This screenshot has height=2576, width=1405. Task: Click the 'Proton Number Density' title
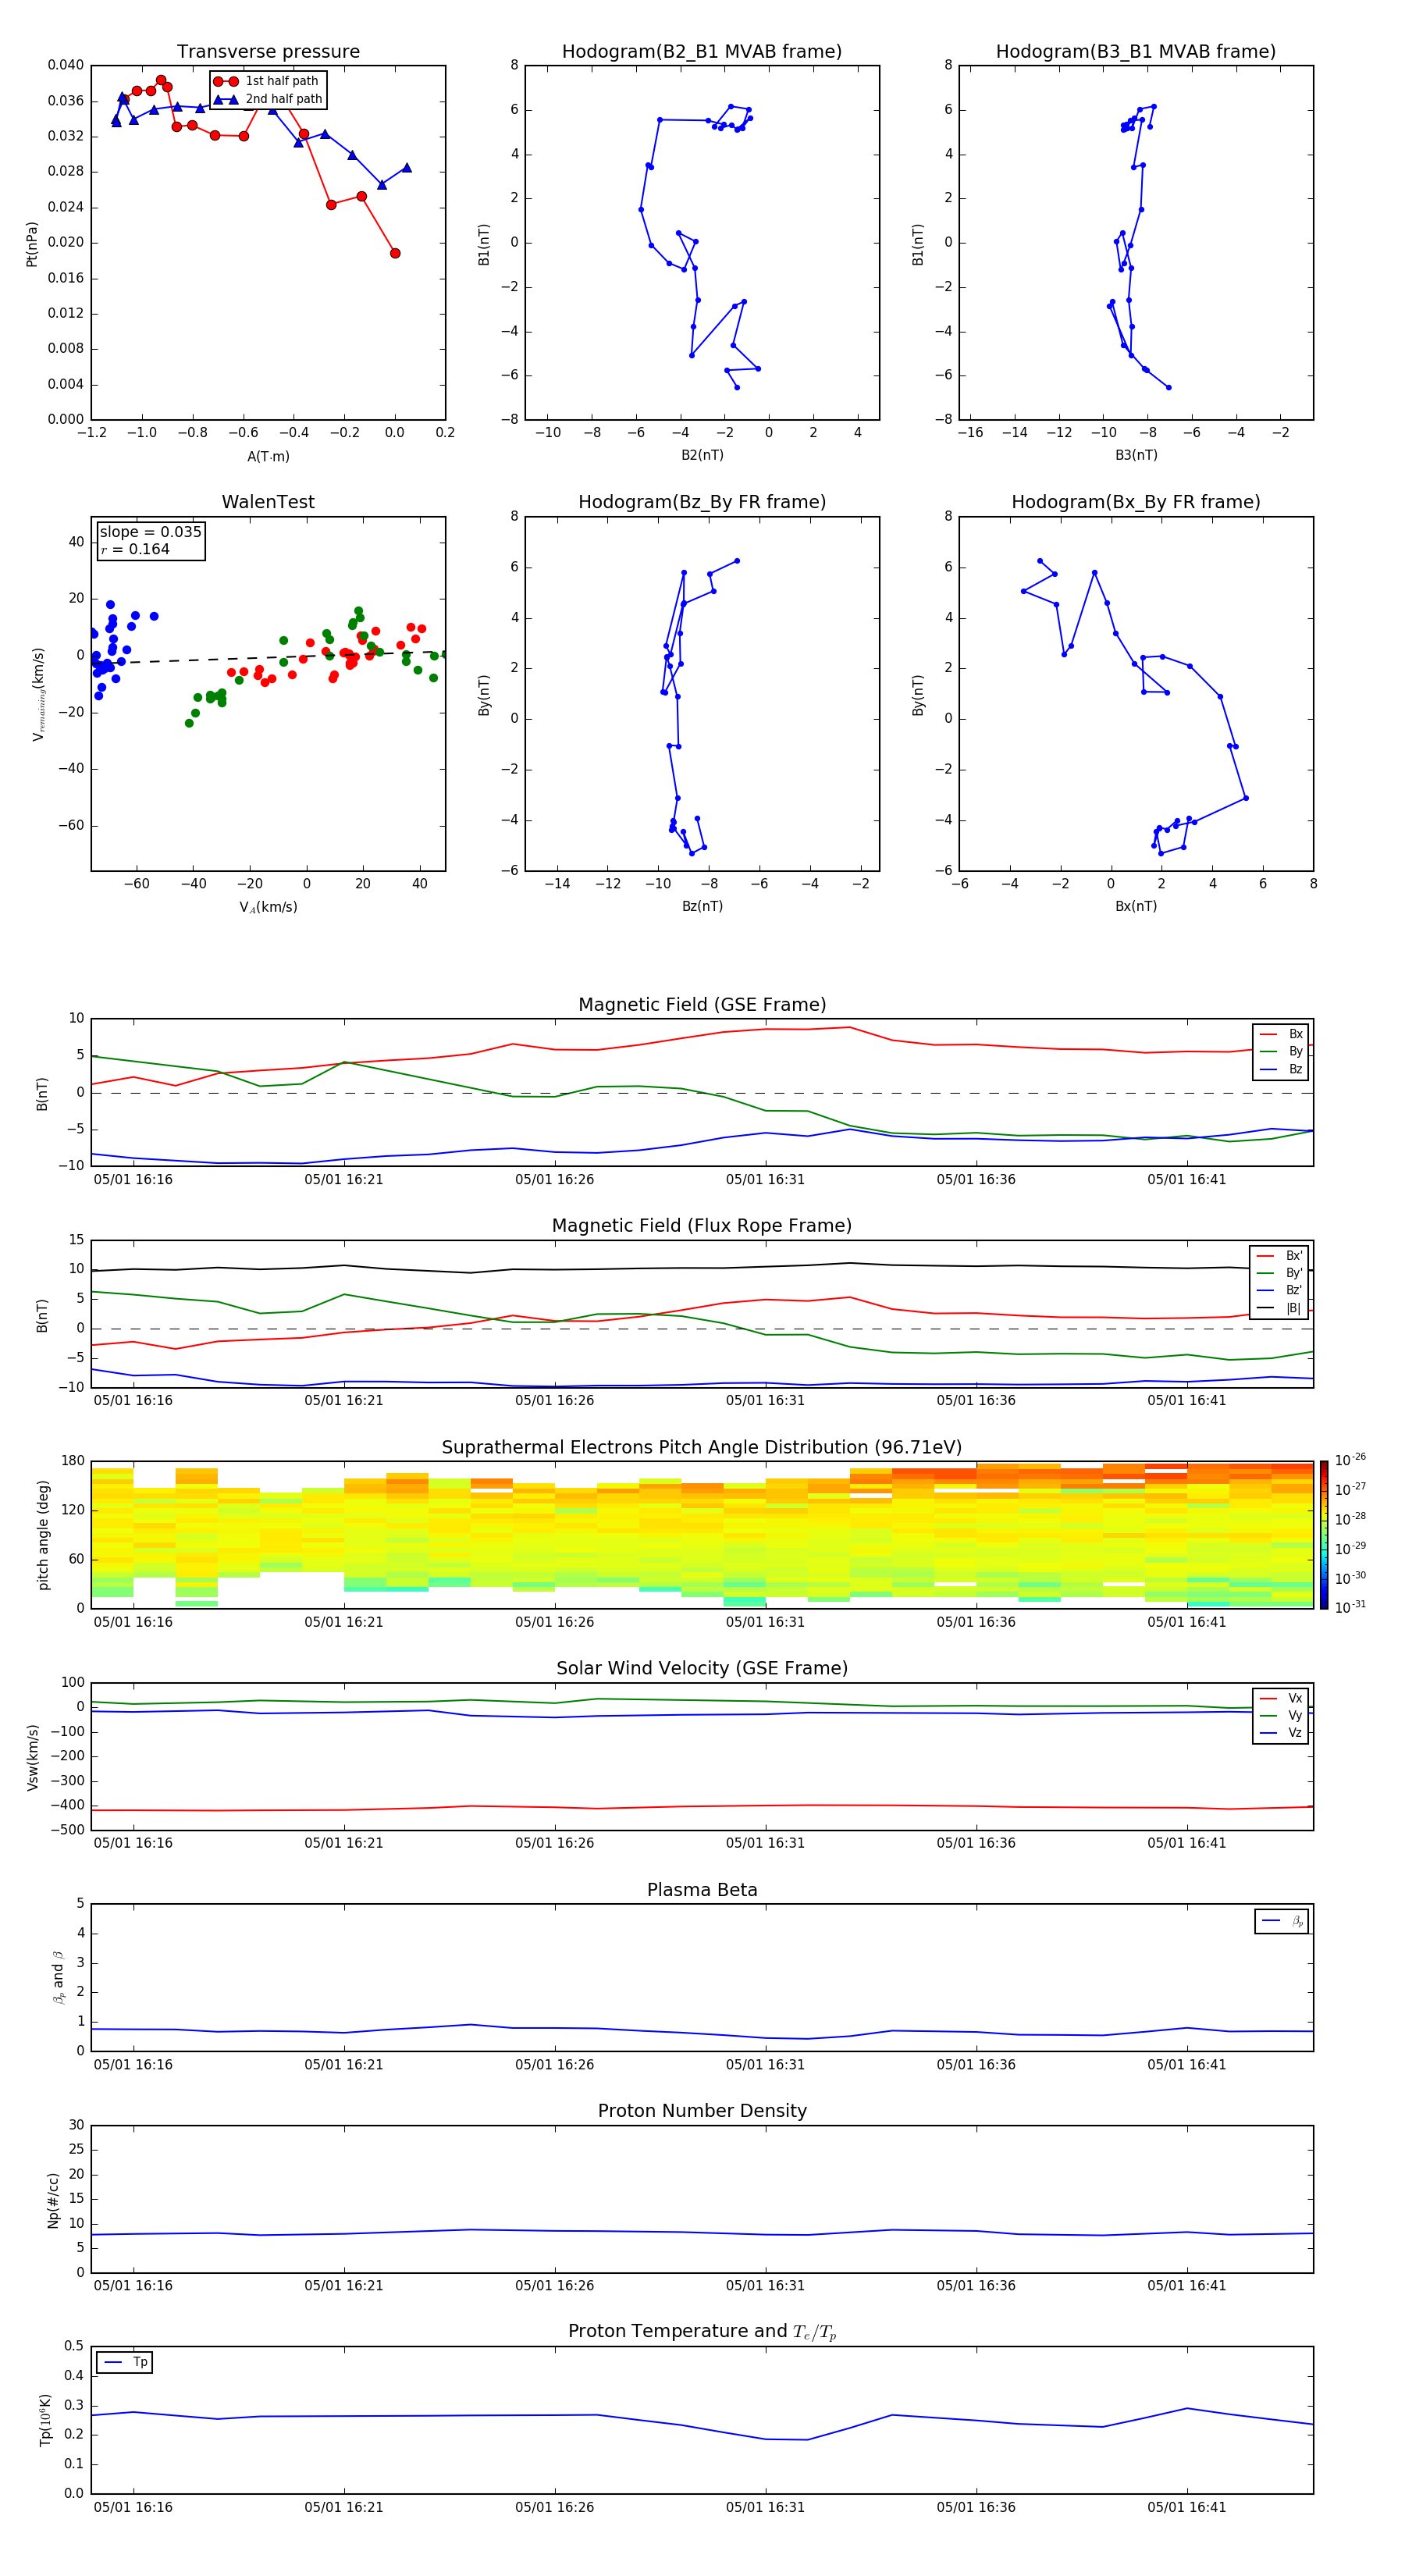pos(702,2111)
